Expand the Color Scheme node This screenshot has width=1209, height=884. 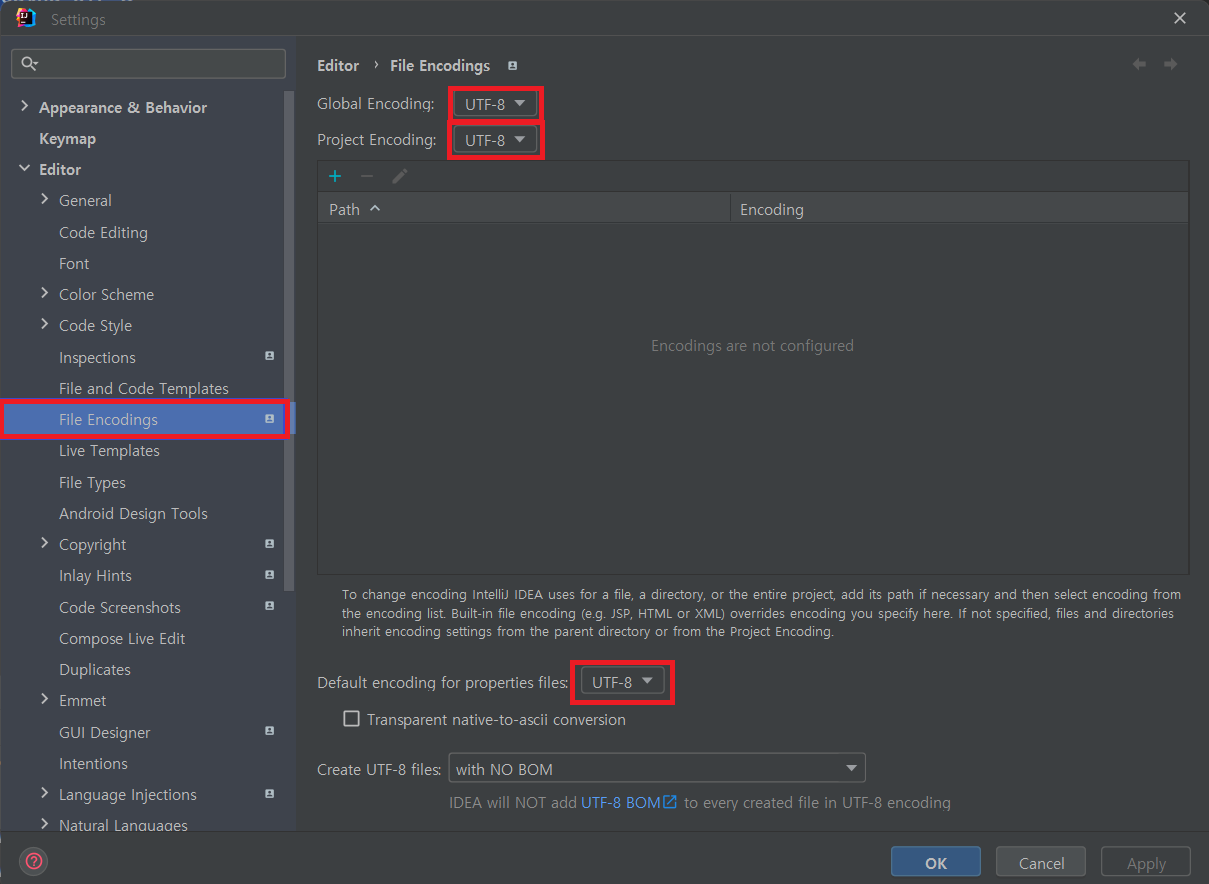tap(44, 293)
